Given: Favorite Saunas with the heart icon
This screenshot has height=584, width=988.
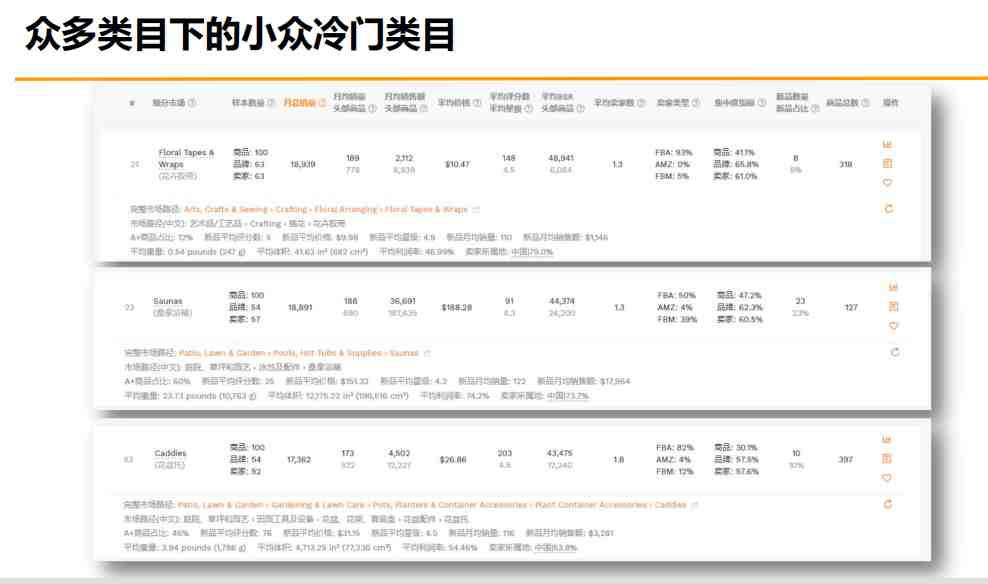Looking at the screenshot, I should pyautogui.click(x=893, y=326).
